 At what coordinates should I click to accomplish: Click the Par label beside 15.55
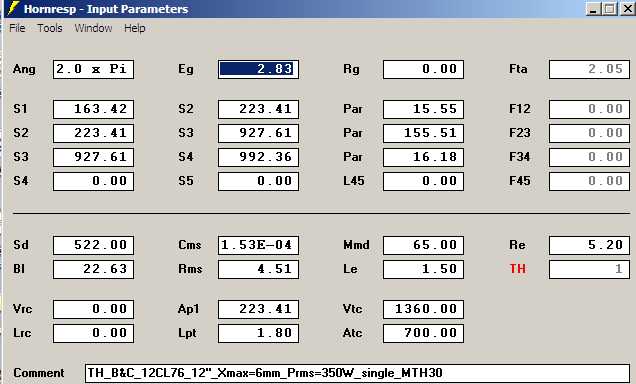352,109
